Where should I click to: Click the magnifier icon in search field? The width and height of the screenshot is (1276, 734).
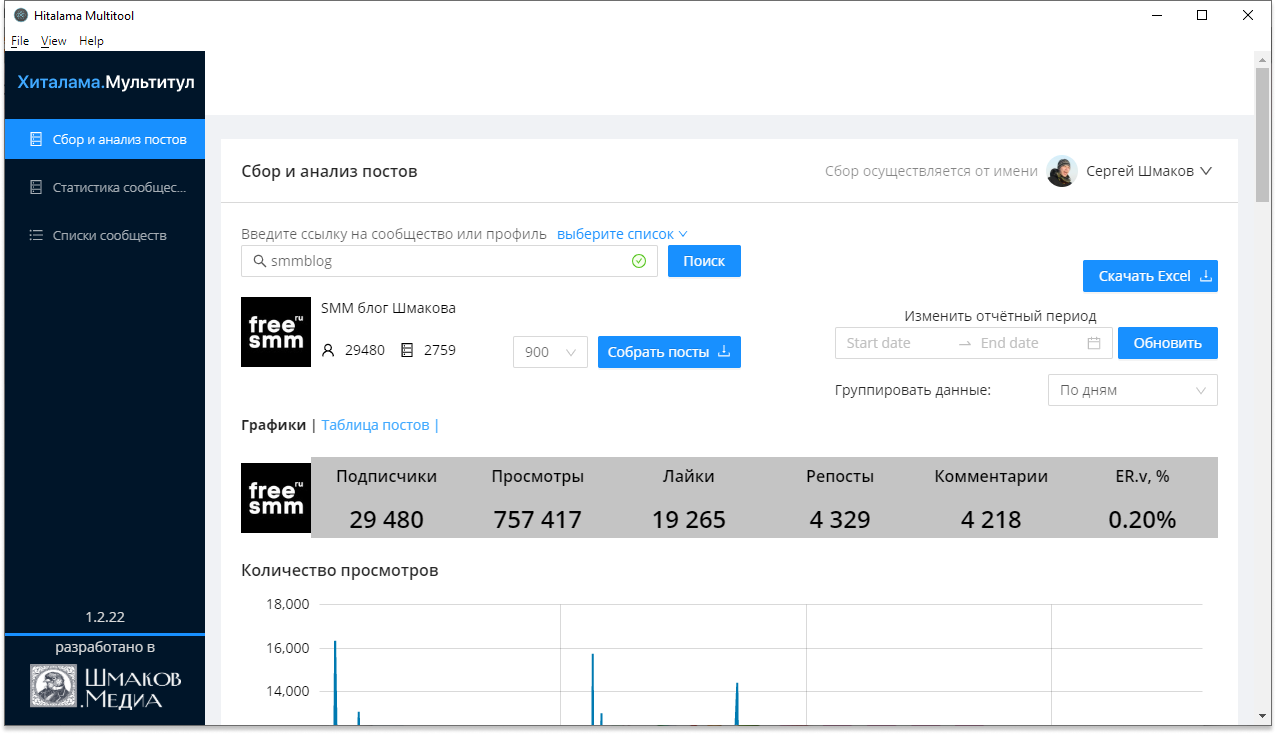(x=259, y=261)
